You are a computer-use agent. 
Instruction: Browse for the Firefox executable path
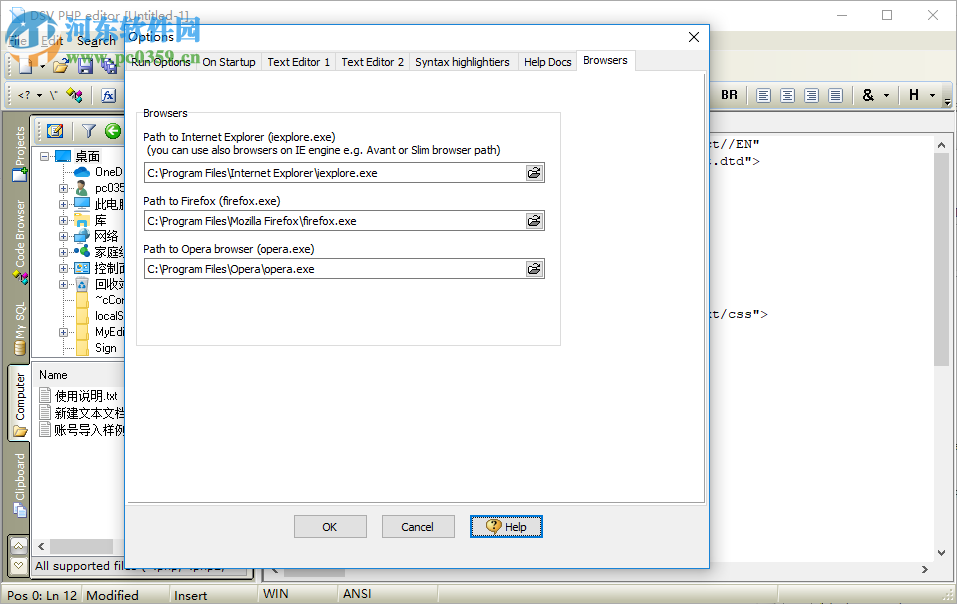pos(535,220)
